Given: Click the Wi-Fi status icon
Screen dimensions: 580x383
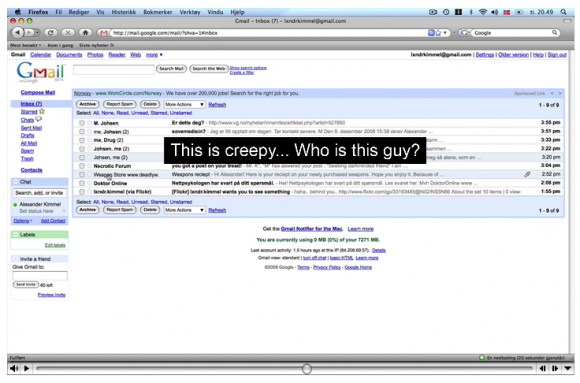Looking at the screenshot, I should tap(483, 12).
